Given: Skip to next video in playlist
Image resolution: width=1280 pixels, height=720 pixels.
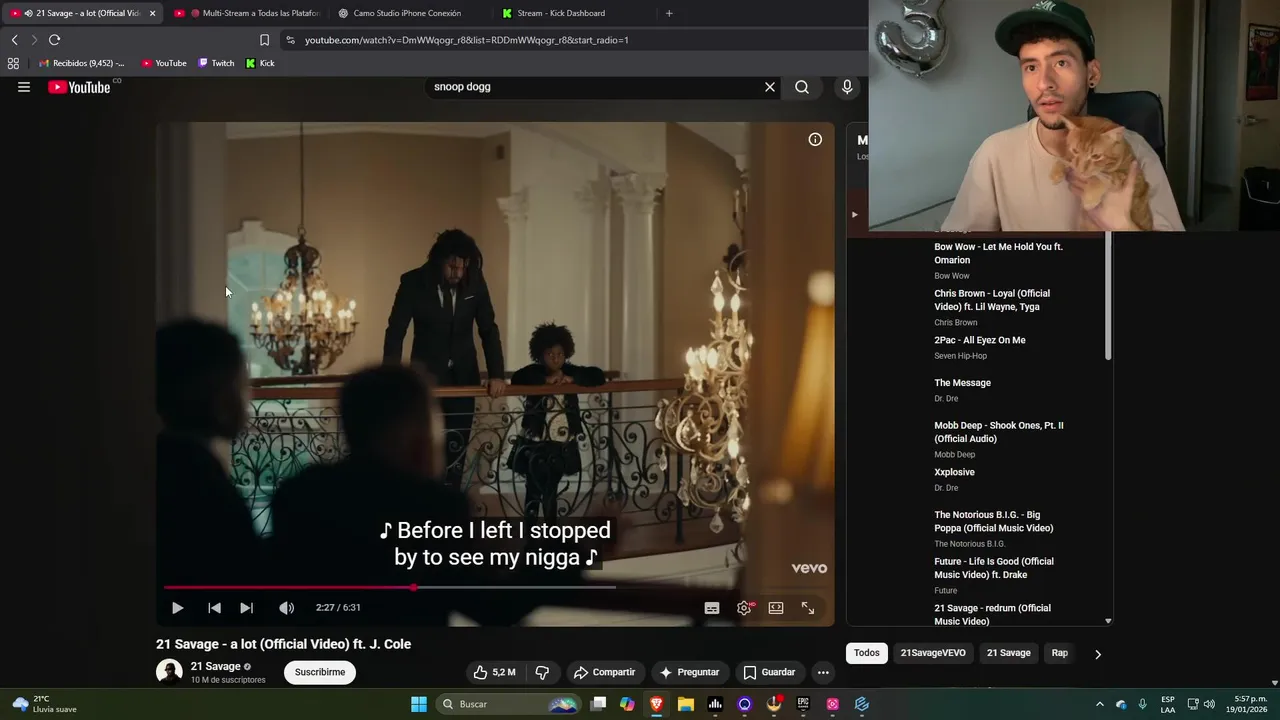Looking at the screenshot, I should (x=246, y=608).
